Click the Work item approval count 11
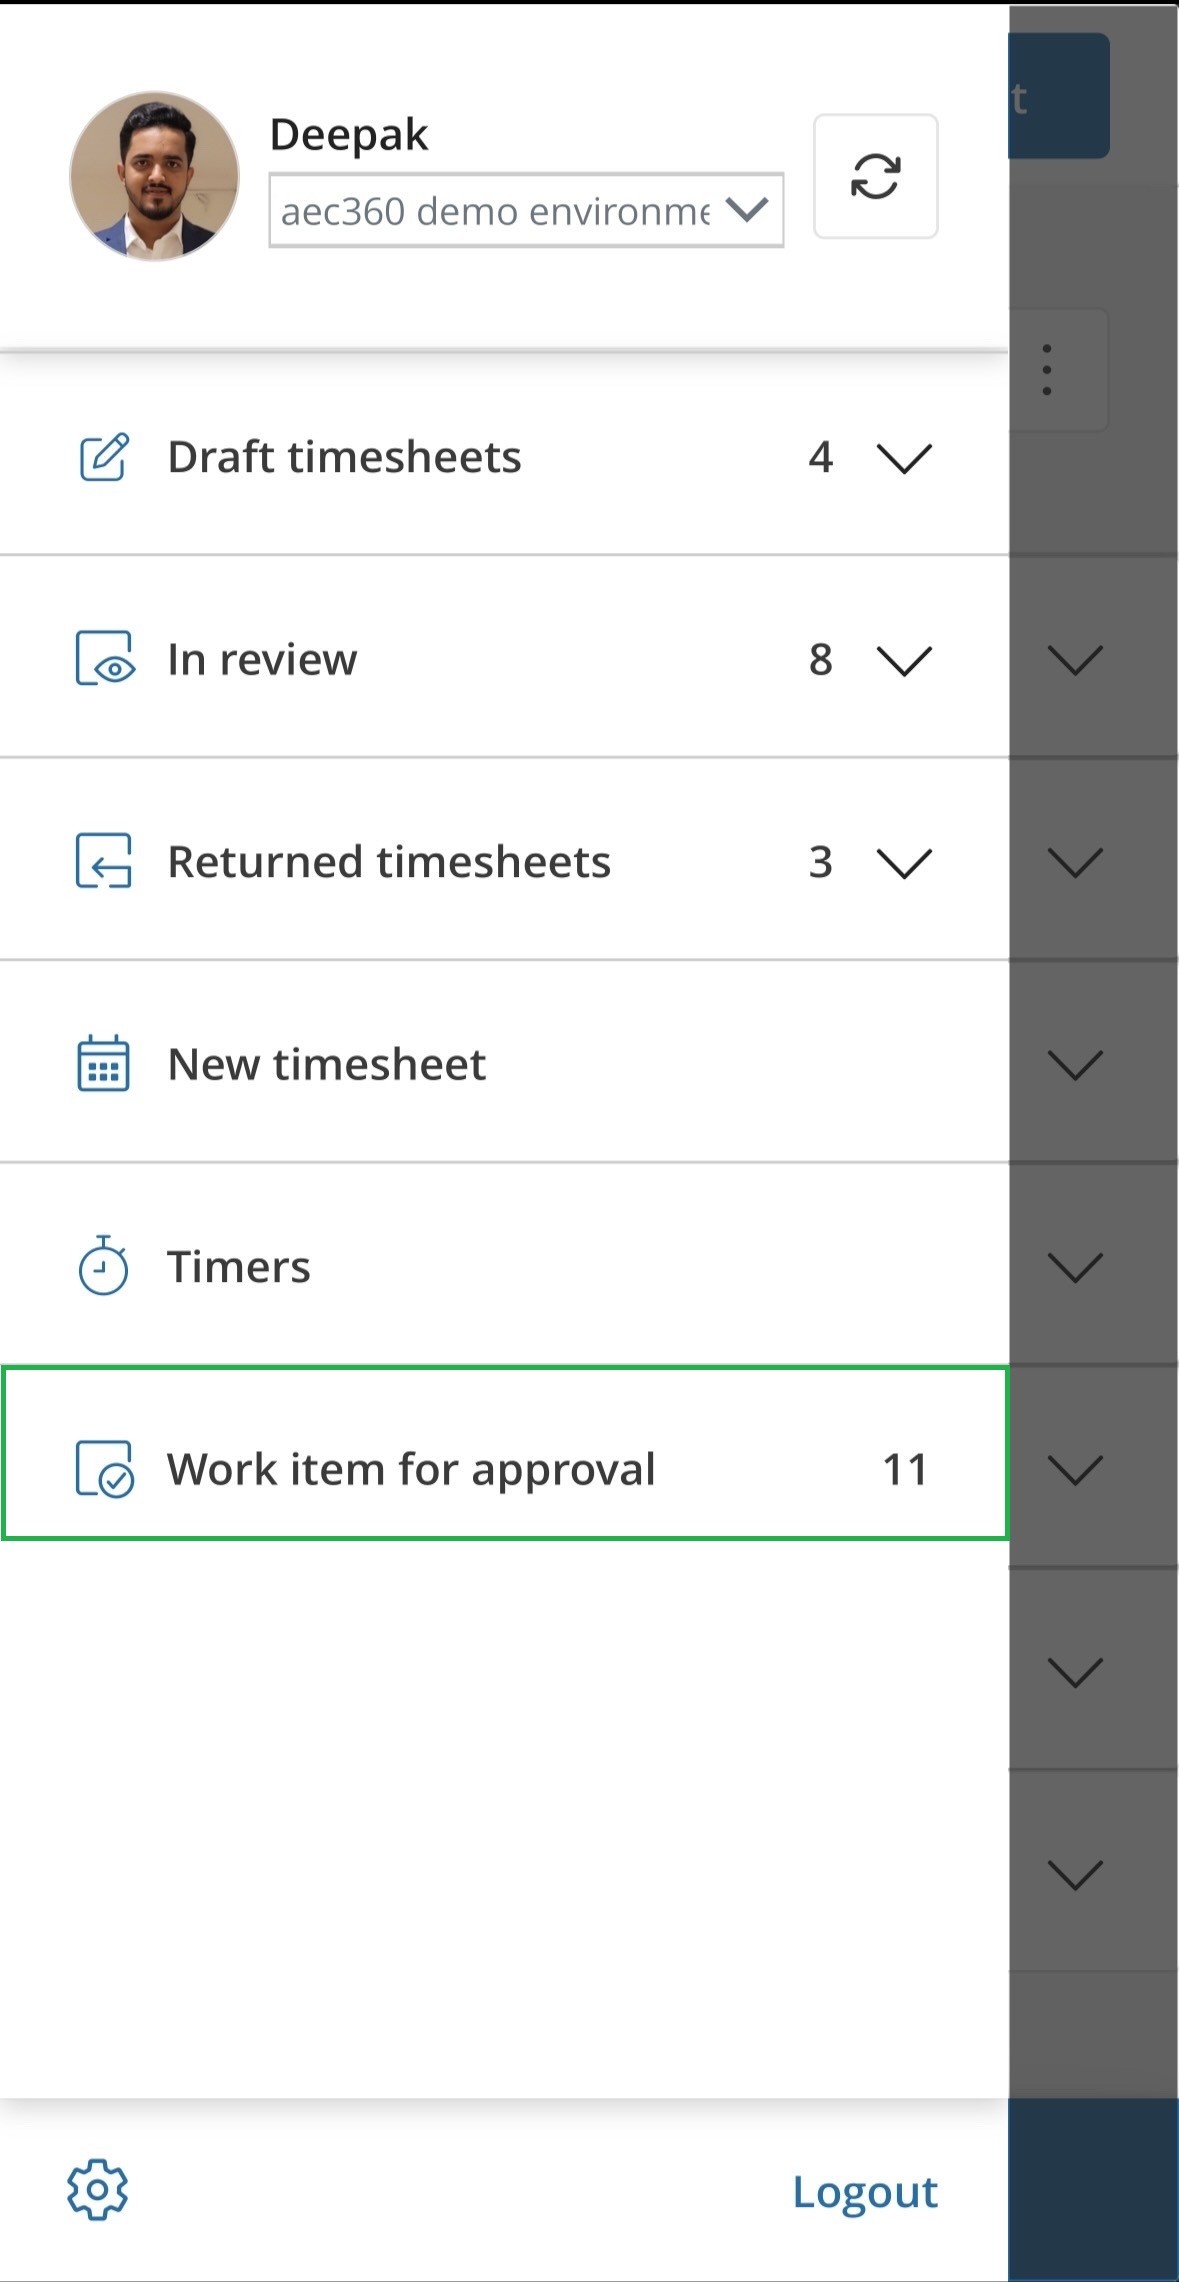 (905, 1470)
